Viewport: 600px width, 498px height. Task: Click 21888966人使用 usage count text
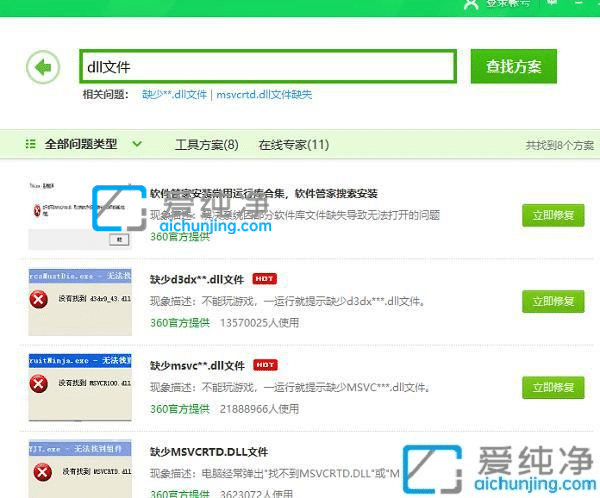(259, 409)
